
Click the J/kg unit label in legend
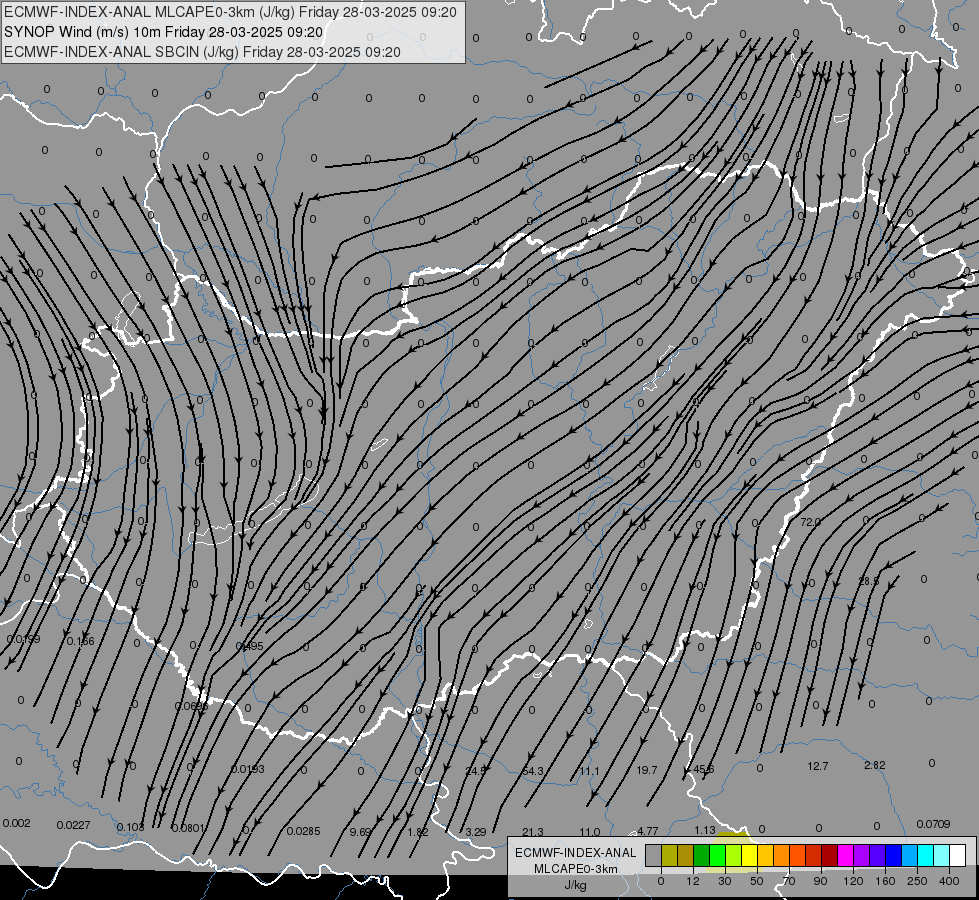pyautogui.click(x=575, y=885)
